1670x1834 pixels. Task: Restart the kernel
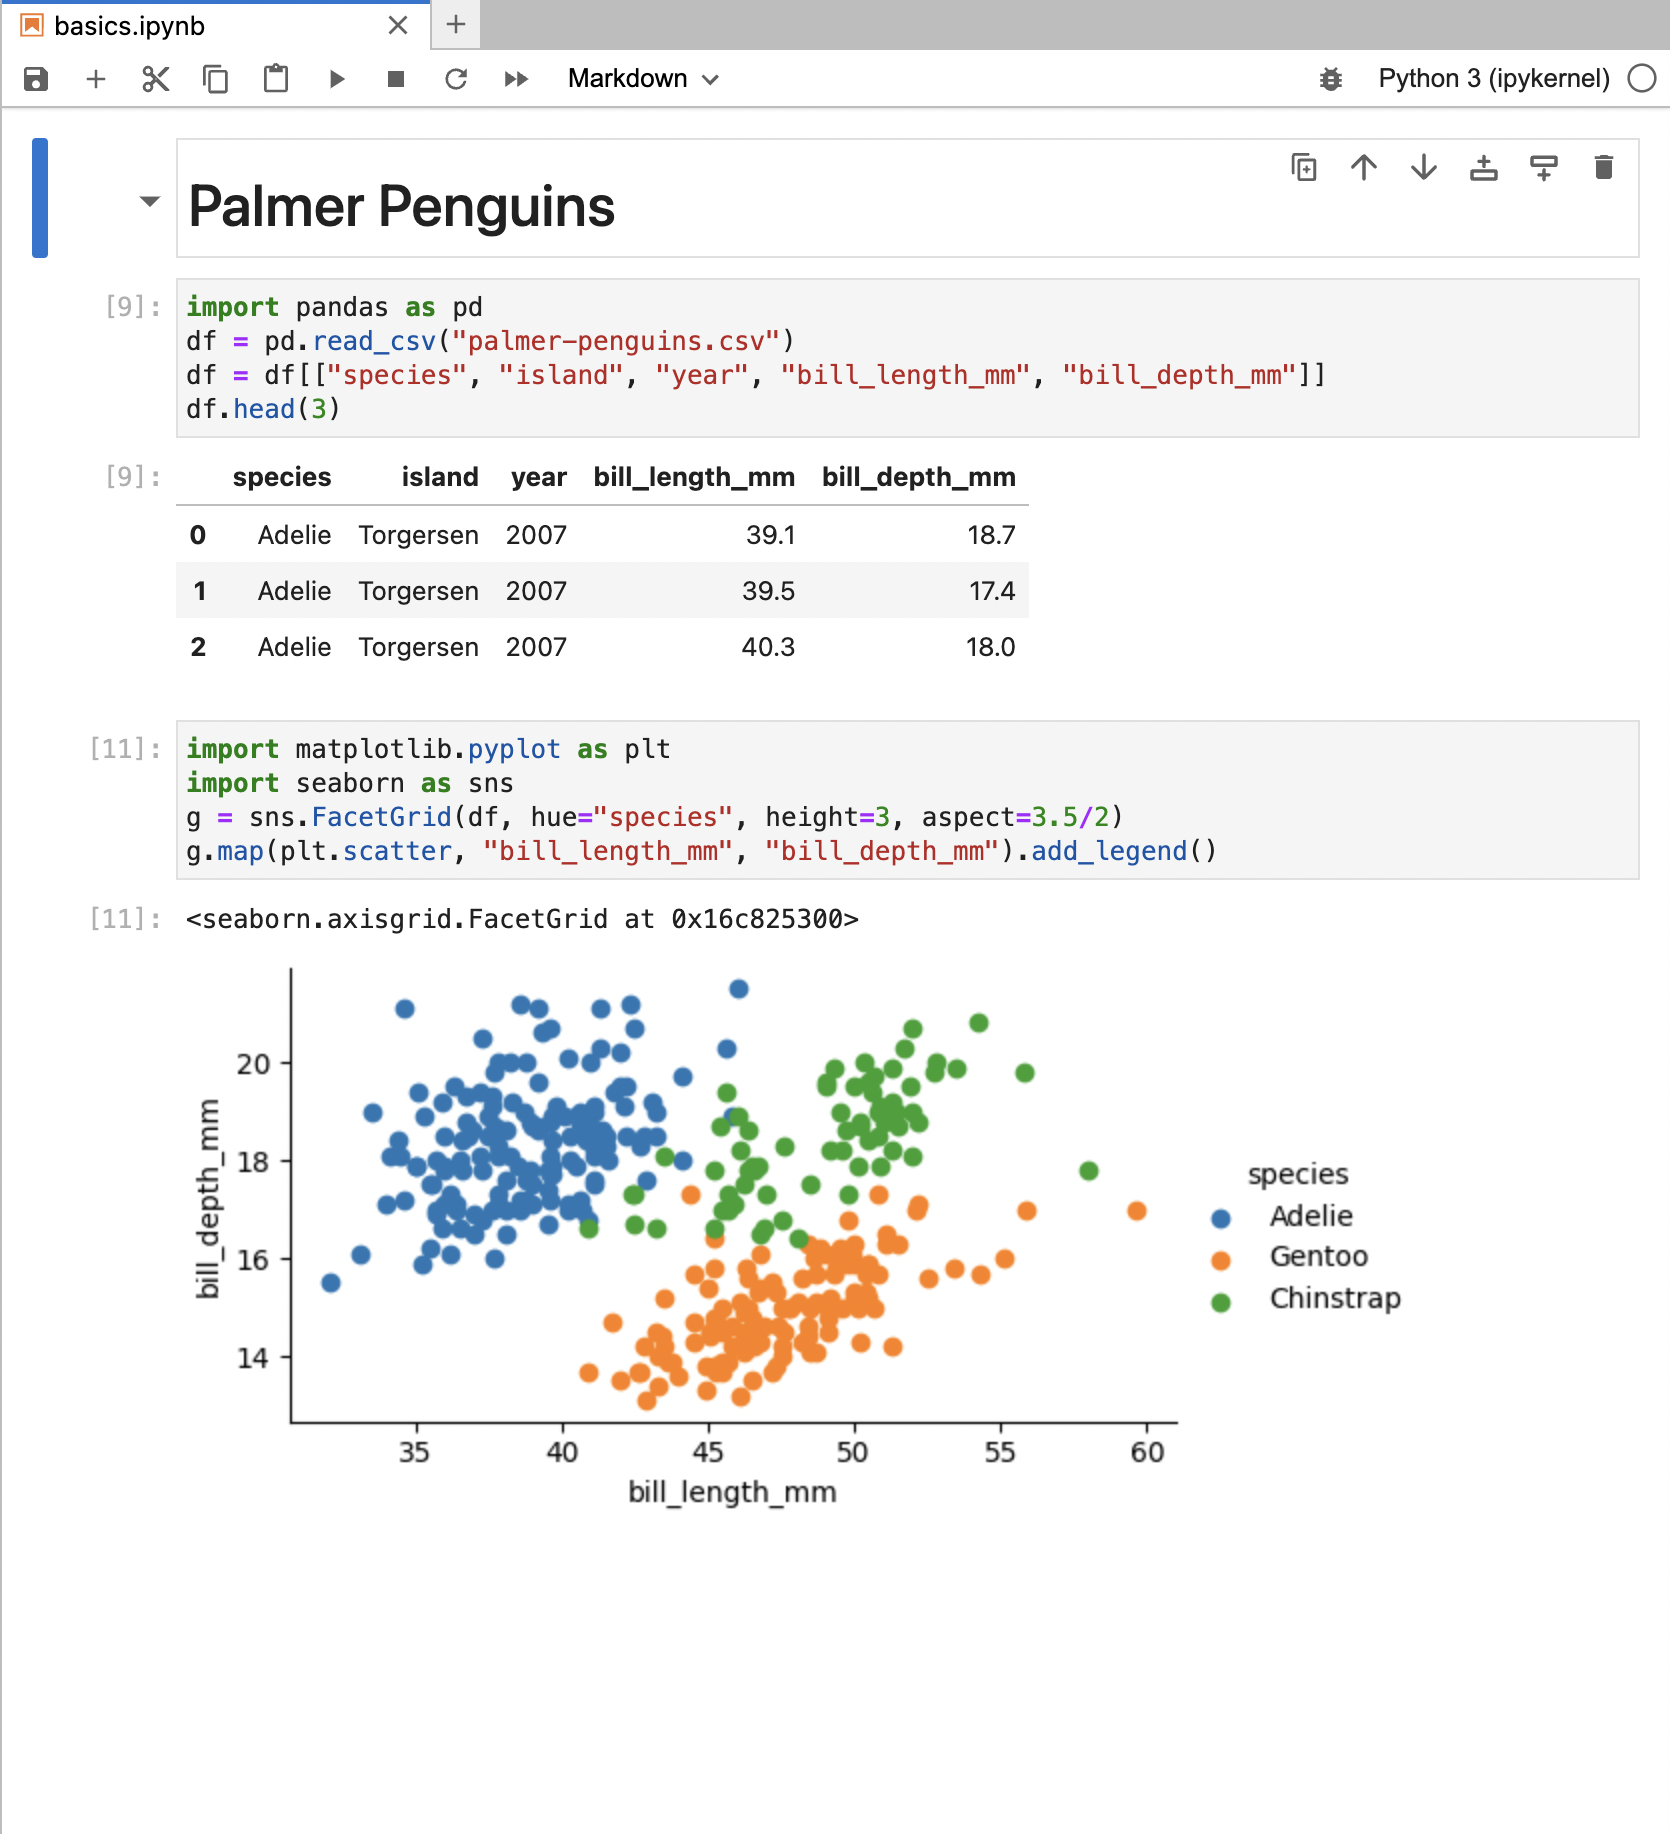(456, 79)
